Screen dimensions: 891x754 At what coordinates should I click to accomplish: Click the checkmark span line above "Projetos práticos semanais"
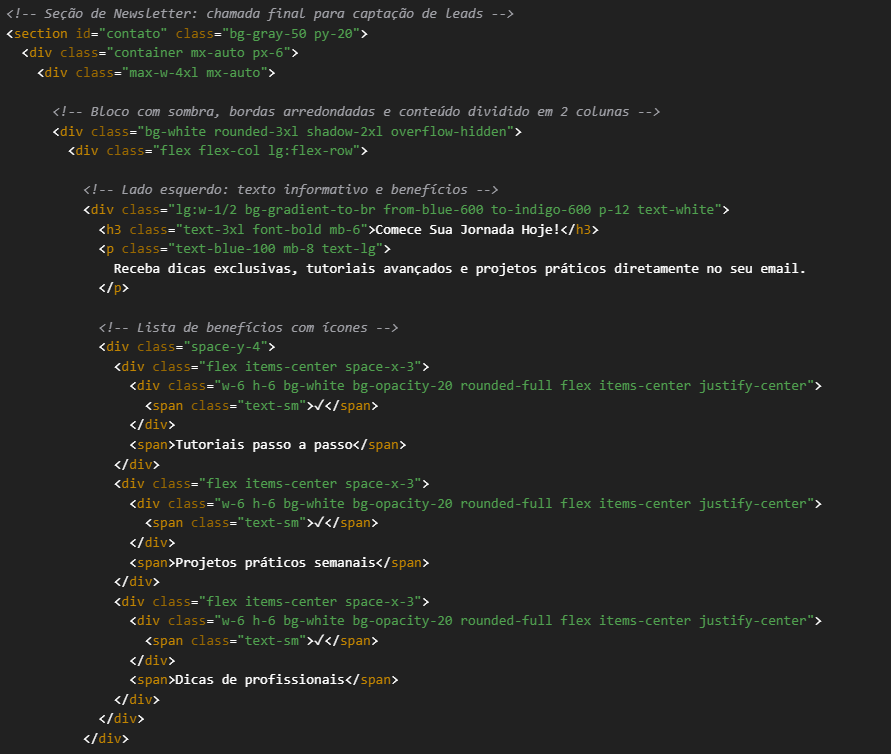[x=261, y=523]
